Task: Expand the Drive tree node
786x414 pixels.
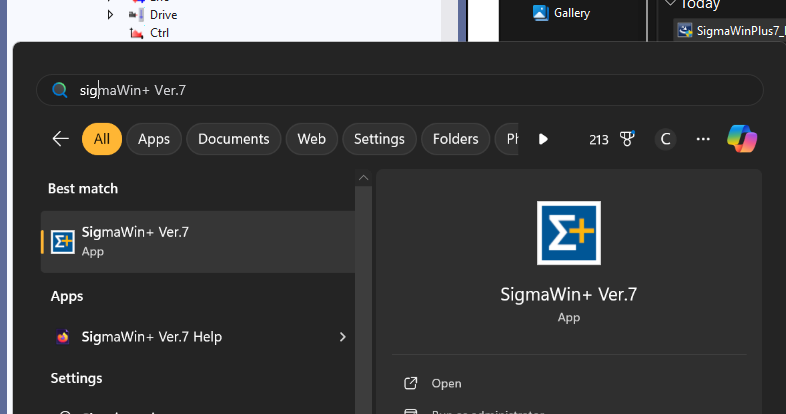Action: [110, 15]
